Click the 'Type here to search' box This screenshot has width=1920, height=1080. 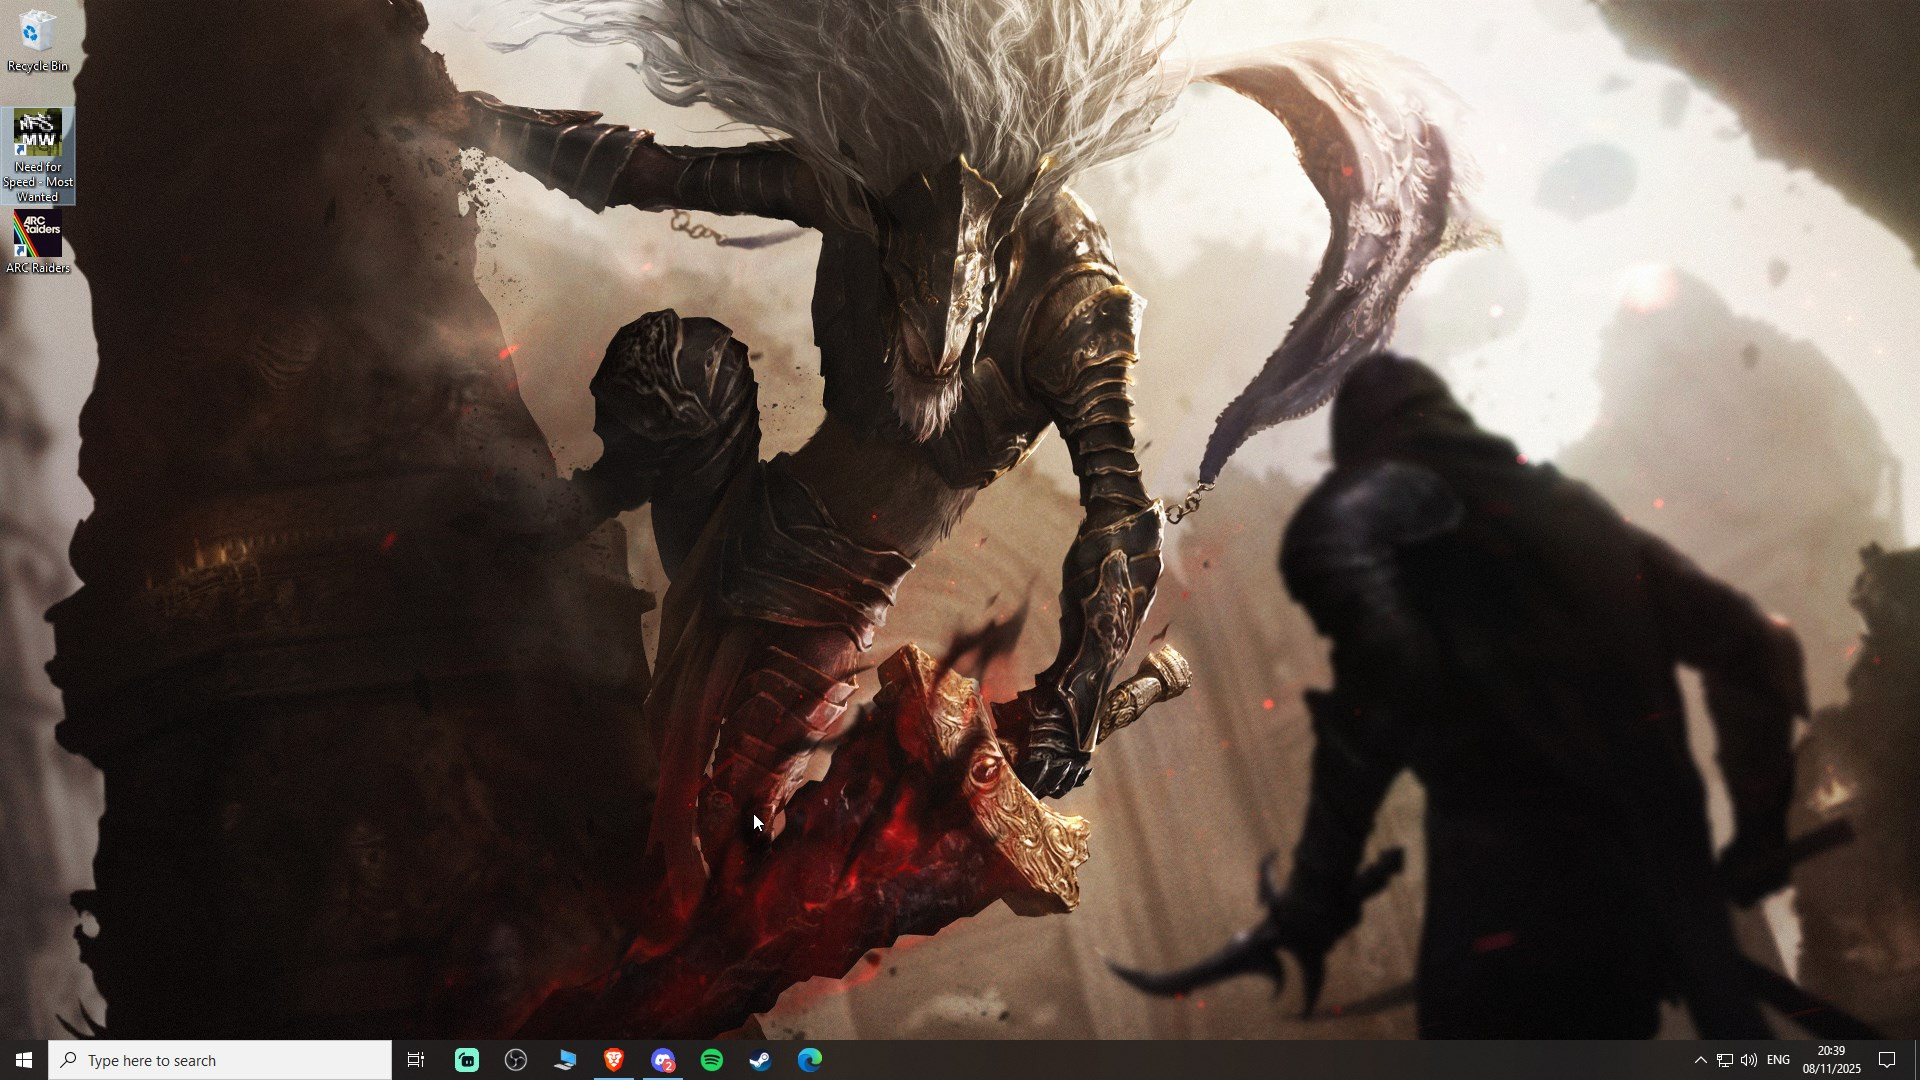coord(220,1060)
